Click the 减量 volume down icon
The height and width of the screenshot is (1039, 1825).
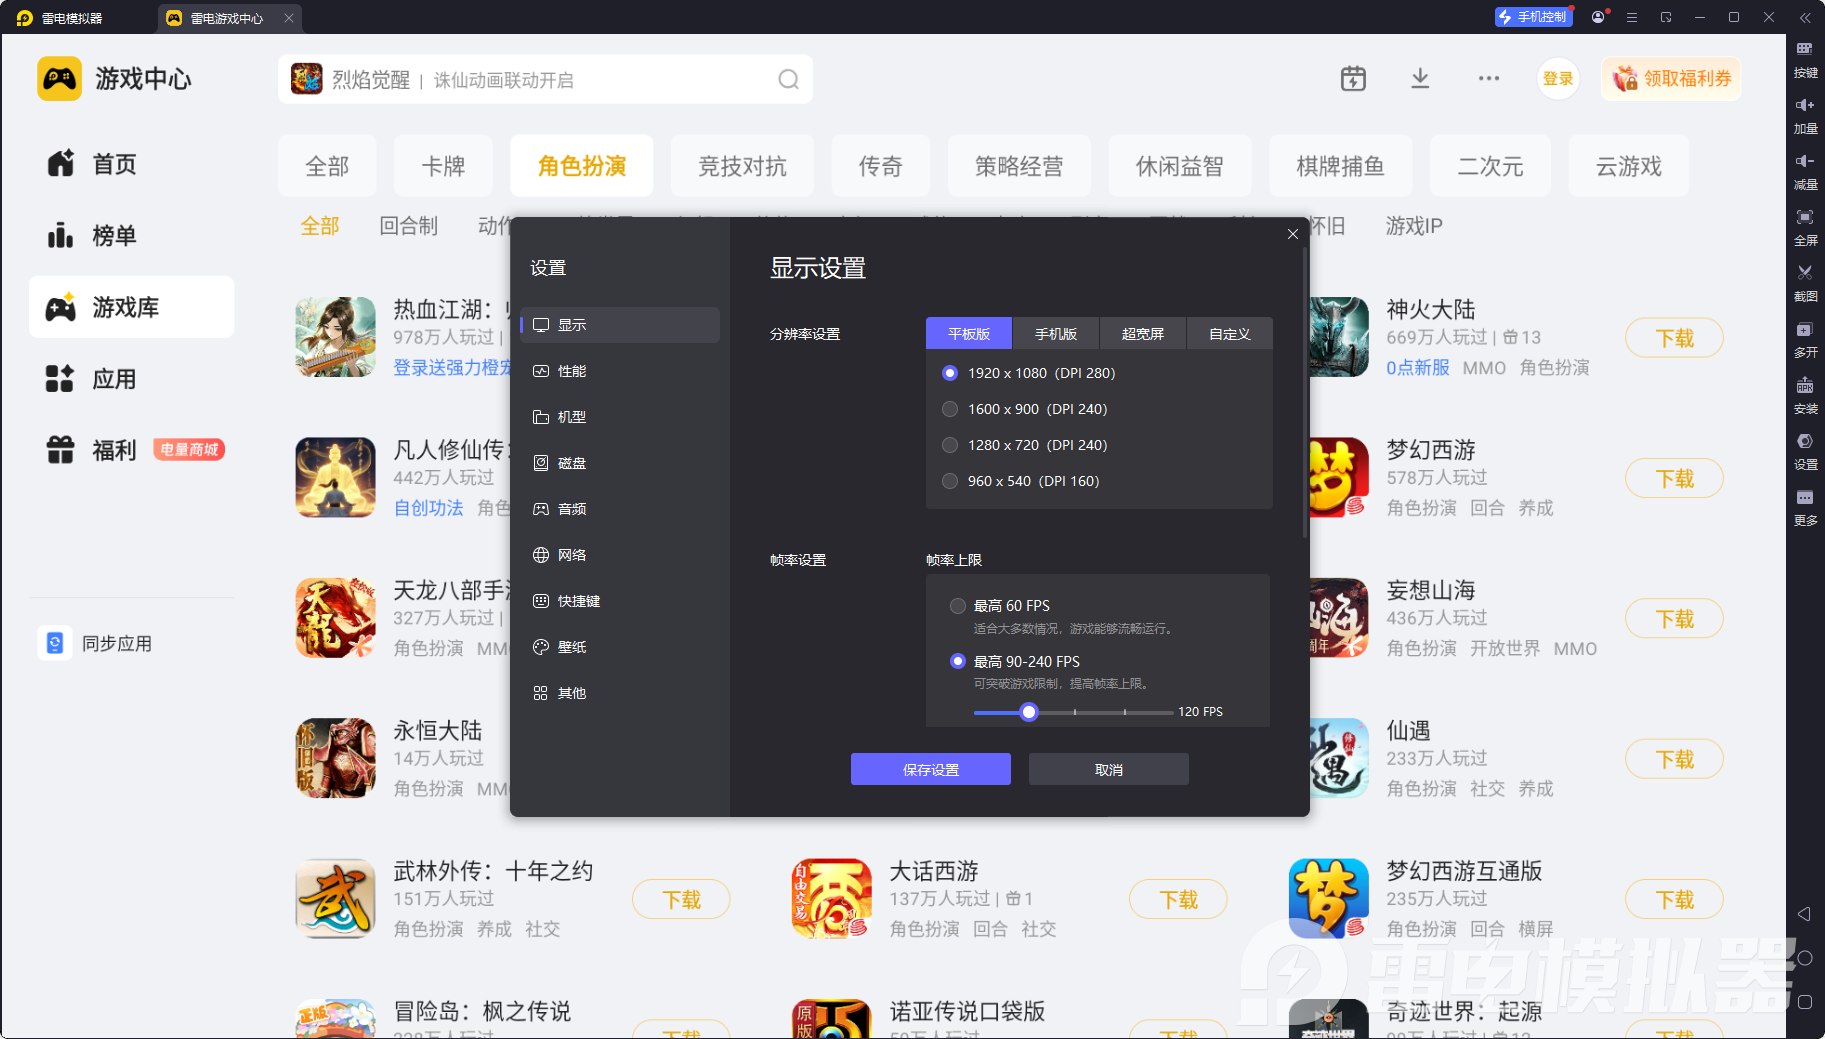1805,171
